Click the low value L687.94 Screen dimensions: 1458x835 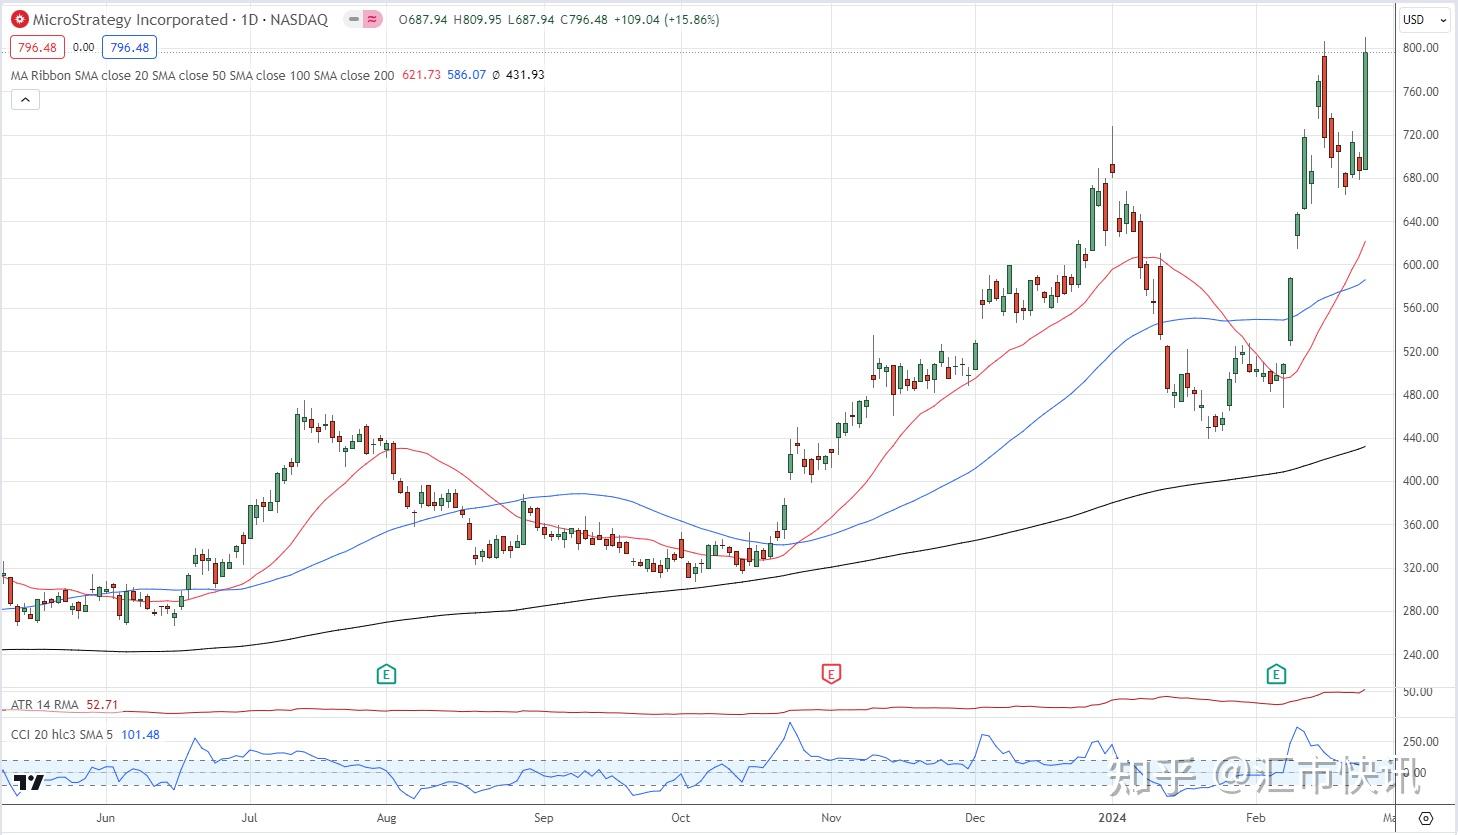(530, 19)
